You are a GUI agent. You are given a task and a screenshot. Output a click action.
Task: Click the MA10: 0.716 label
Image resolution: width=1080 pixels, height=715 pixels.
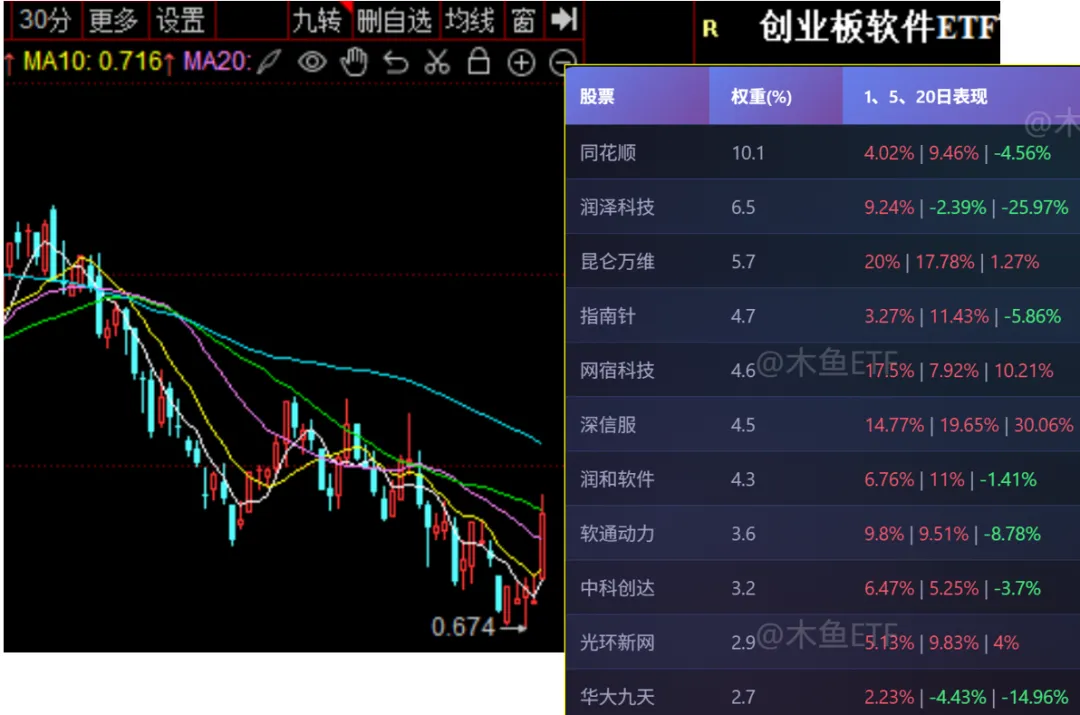[x=92, y=62]
